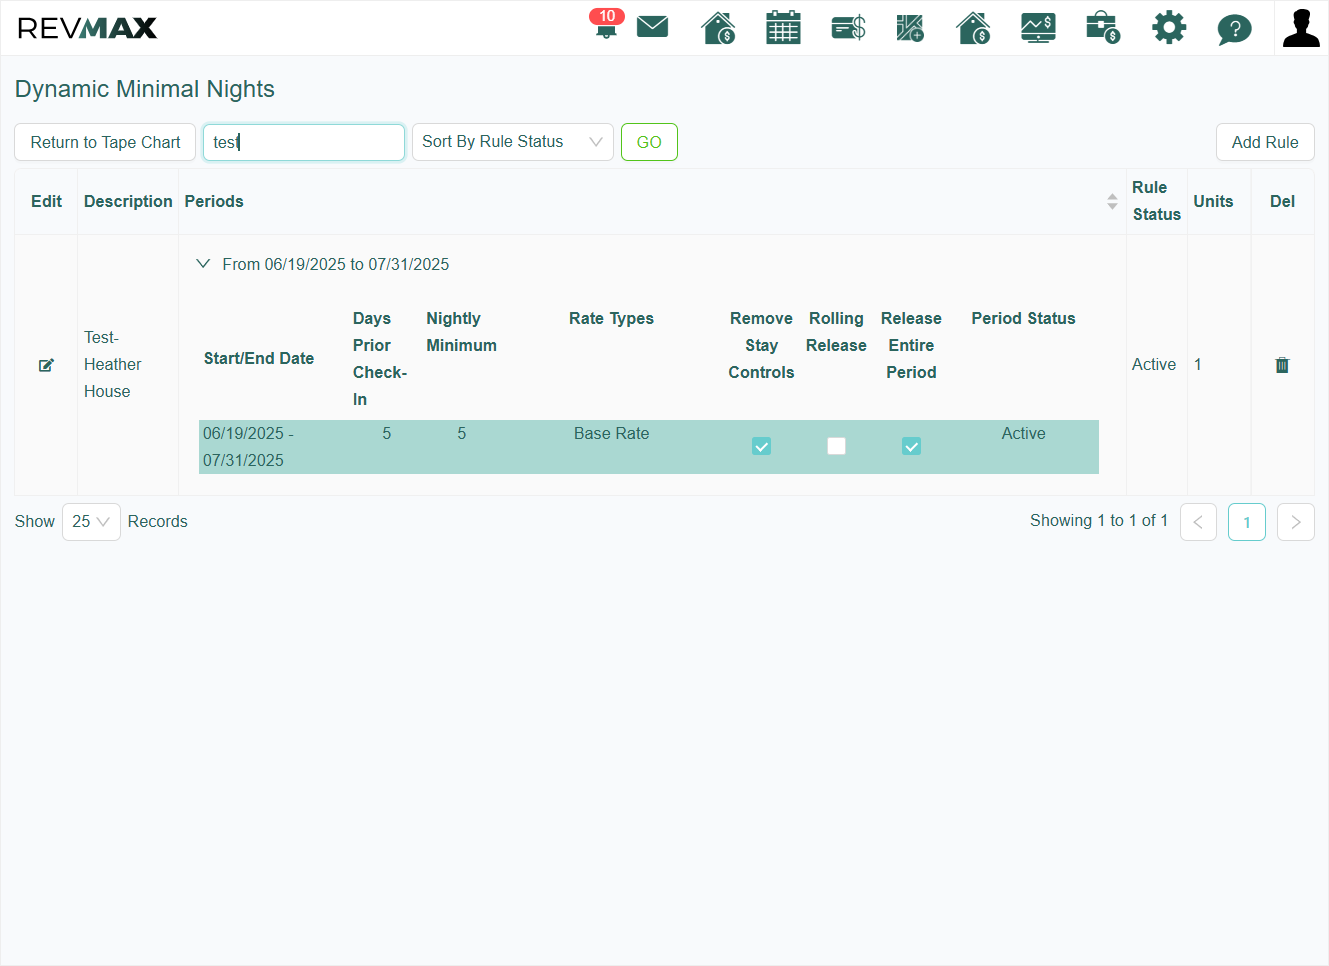
Task: Click the Return to Tape Chart button
Action: coord(105,142)
